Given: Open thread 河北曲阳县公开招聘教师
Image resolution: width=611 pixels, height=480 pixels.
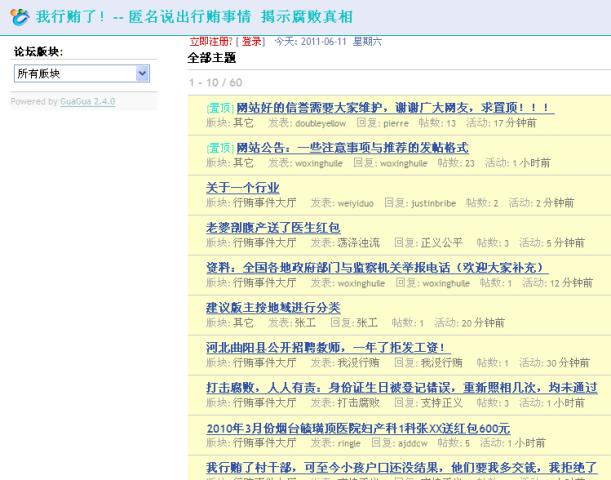Looking at the screenshot, I should tap(327, 347).
